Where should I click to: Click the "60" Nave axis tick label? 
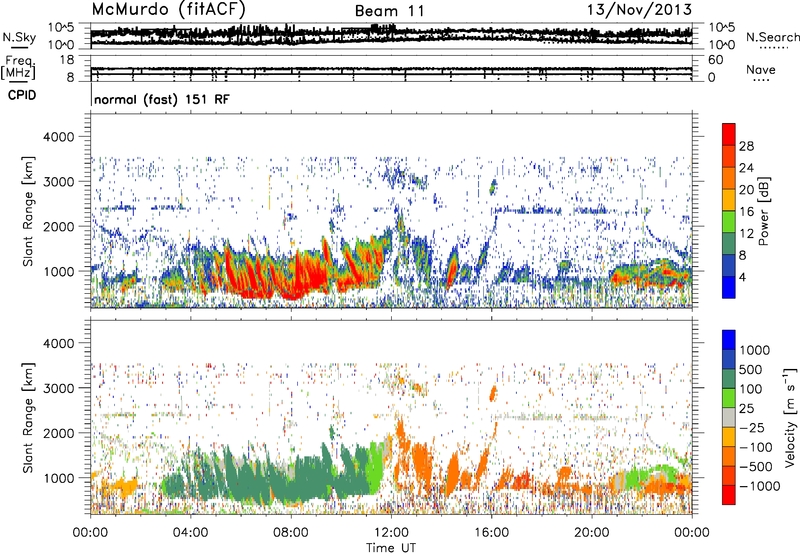716,60
